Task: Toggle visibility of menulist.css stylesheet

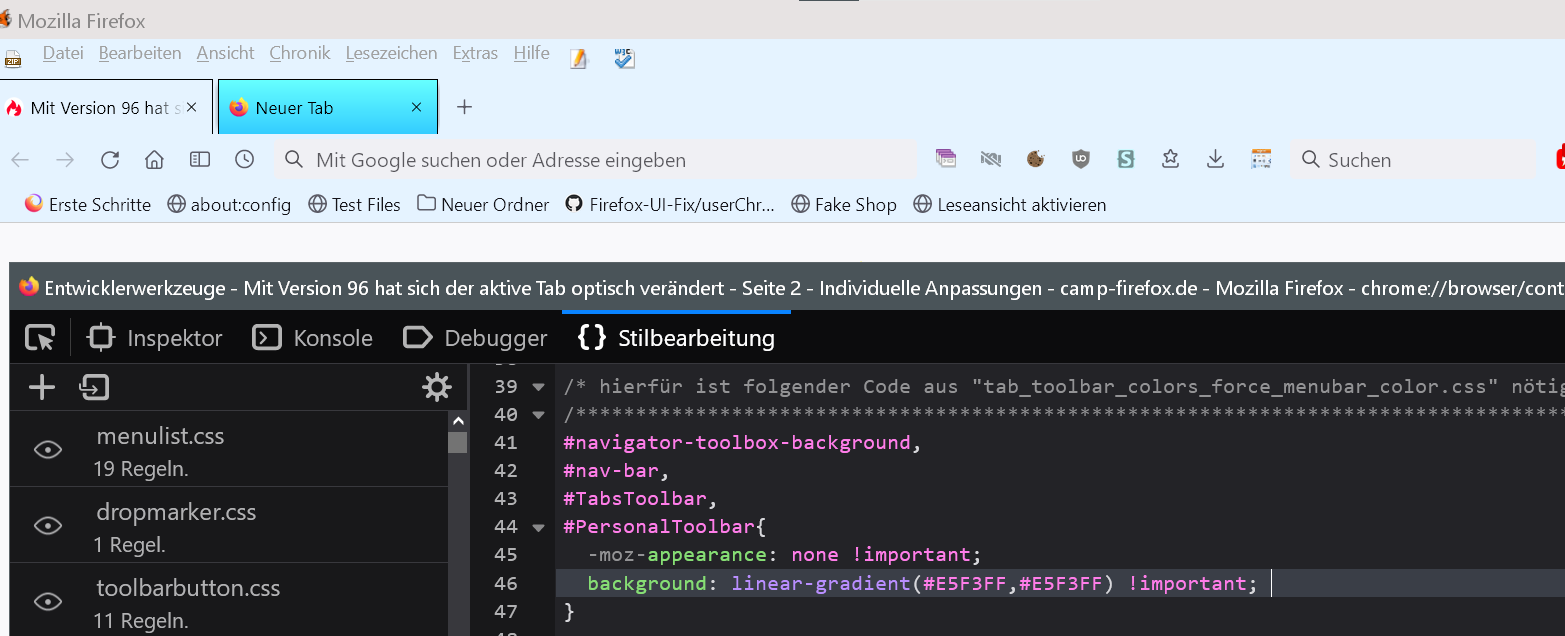Action: (x=48, y=450)
